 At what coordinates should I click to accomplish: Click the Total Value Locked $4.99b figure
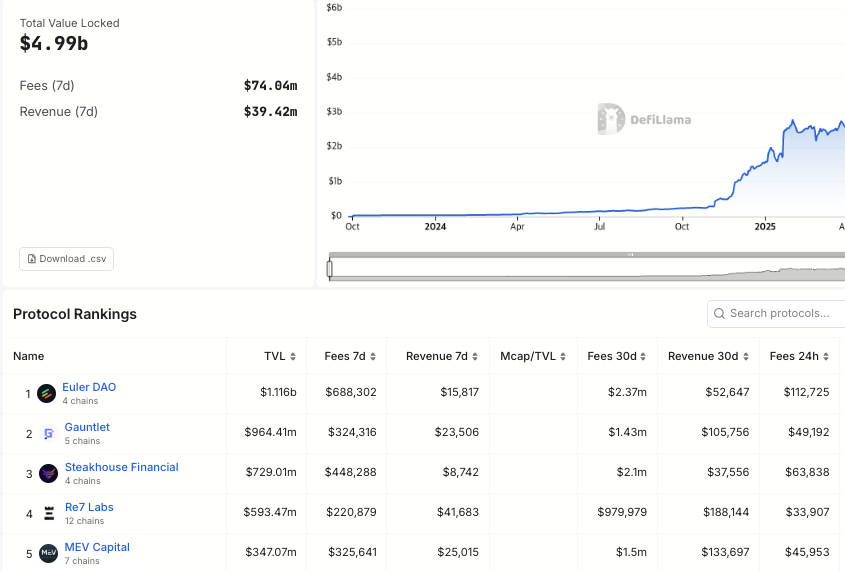pos(54,44)
